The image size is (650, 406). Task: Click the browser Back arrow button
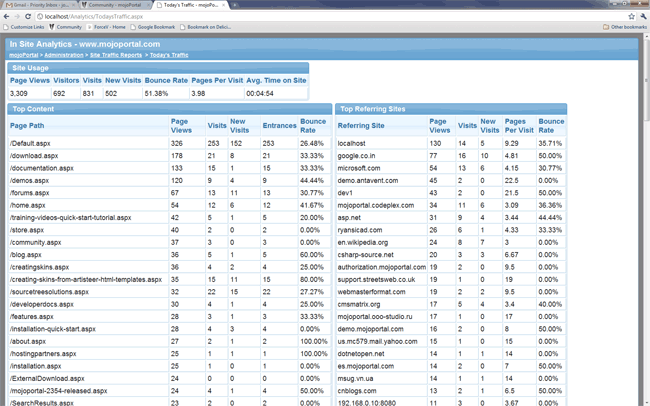coord(7,16)
